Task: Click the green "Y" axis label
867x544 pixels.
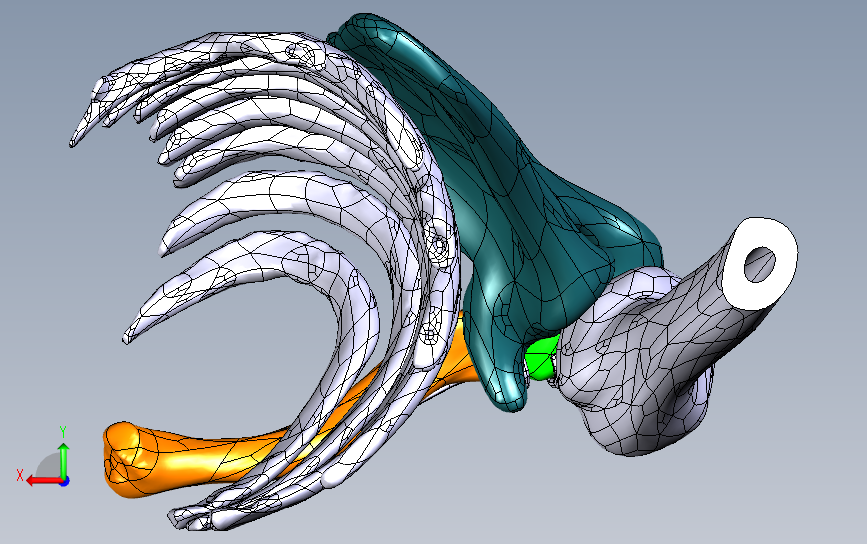Action: 63,432
